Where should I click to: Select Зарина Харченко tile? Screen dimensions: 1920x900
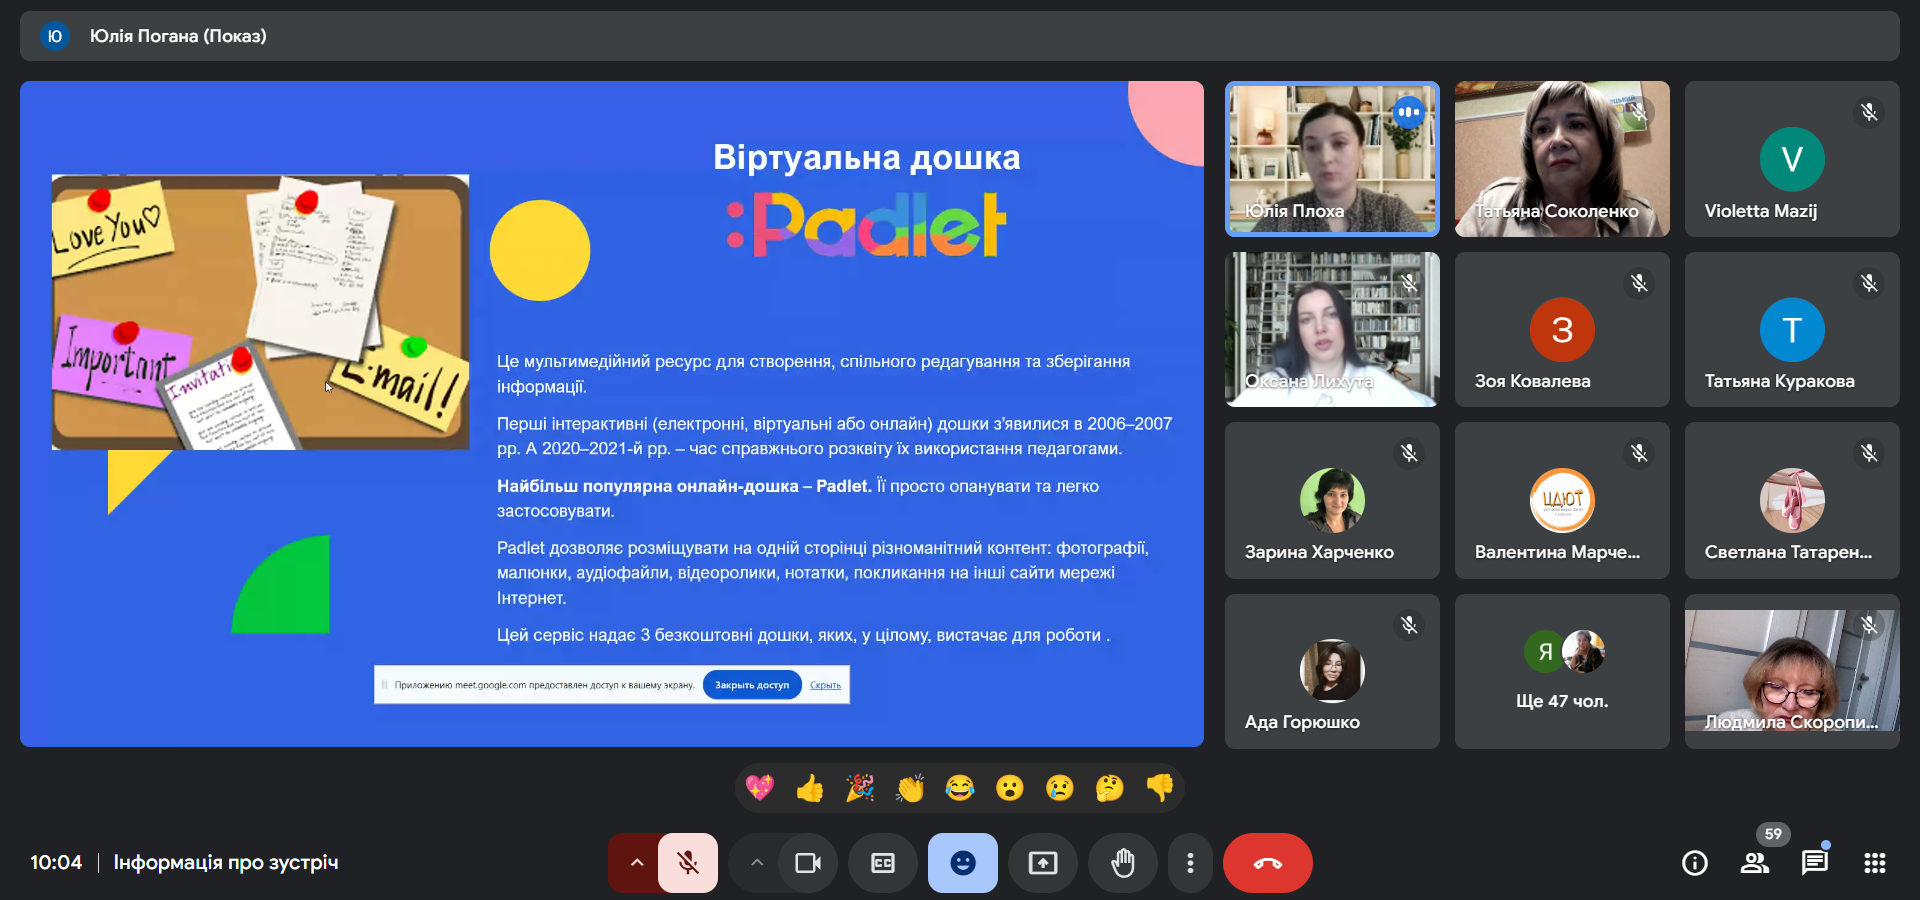coord(1332,500)
